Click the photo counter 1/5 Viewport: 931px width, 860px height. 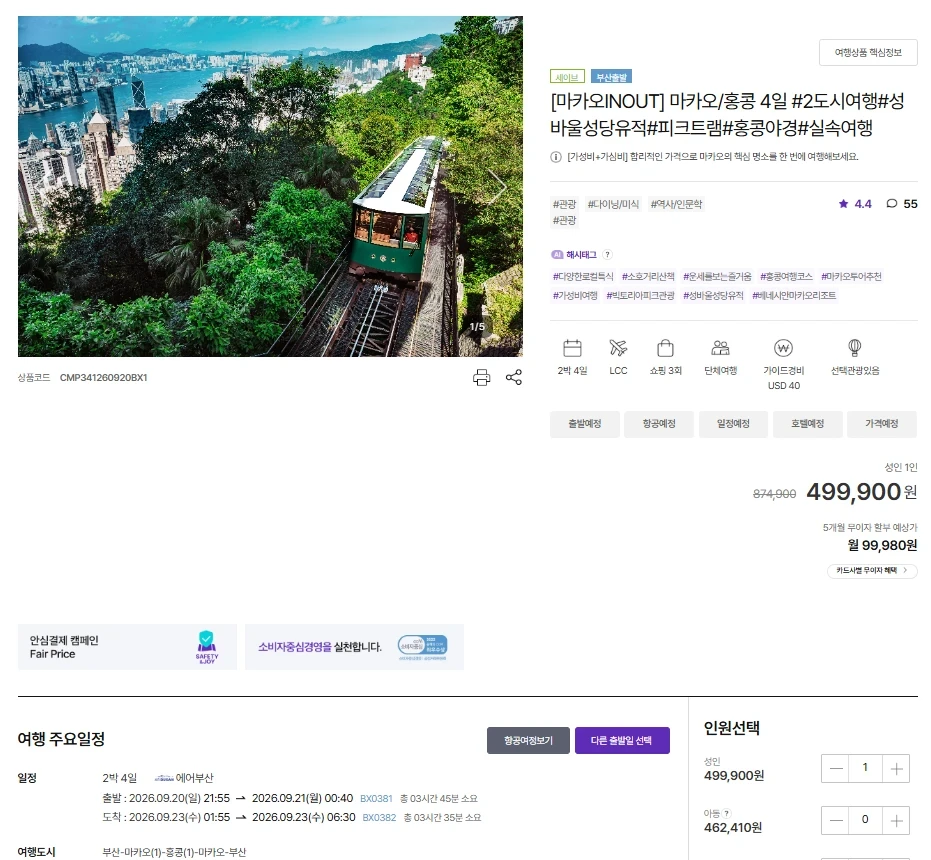pos(477,327)
